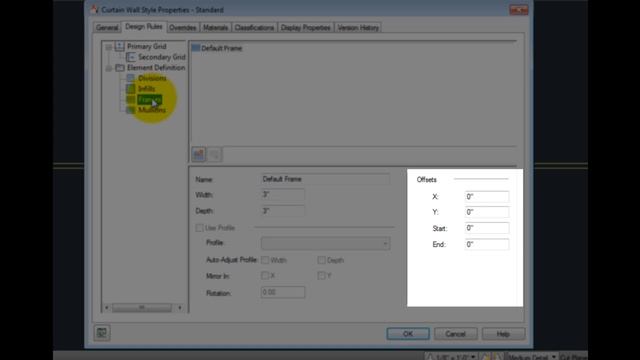640x360 pixels.
Task: Select Default Frame in the list
Action: click(x=222, y=48)
